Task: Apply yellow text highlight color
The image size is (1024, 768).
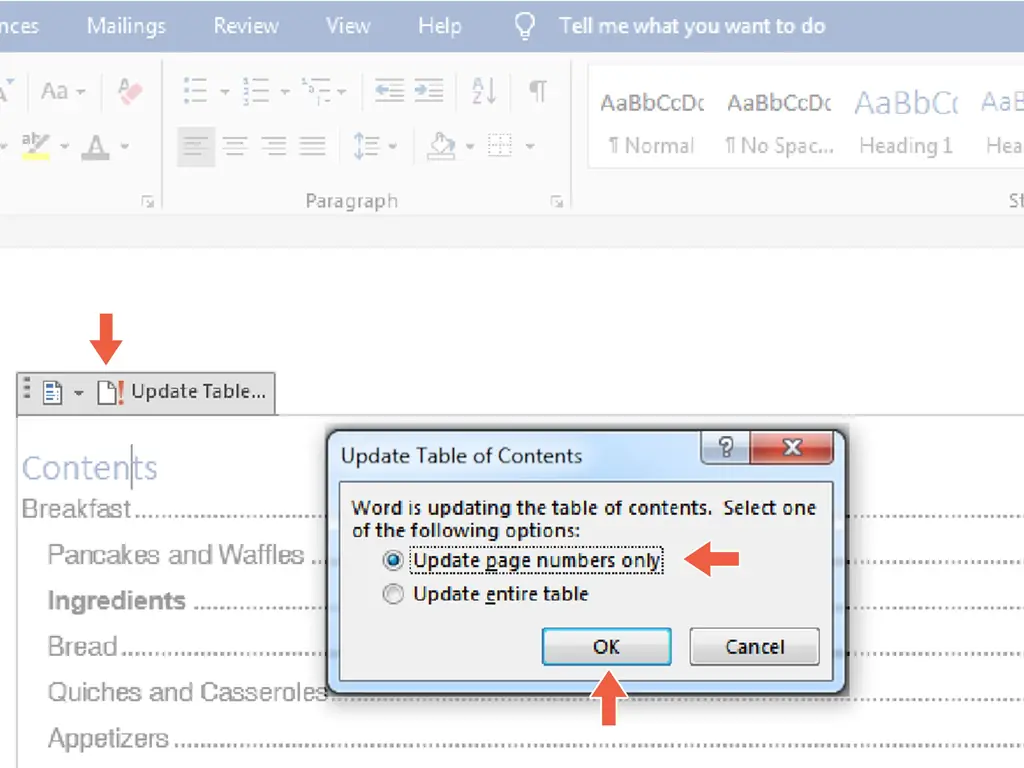Action: pyautogui.click(x=36, y=147)
